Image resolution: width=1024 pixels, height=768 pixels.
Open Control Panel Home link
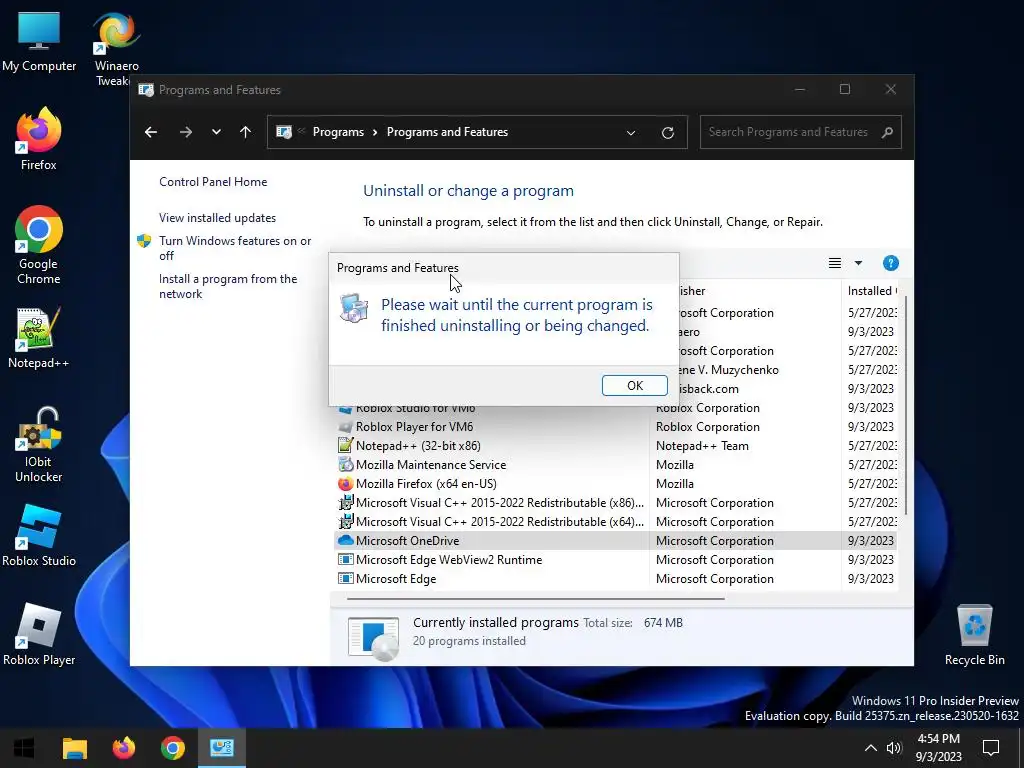(x=213, y=182)
